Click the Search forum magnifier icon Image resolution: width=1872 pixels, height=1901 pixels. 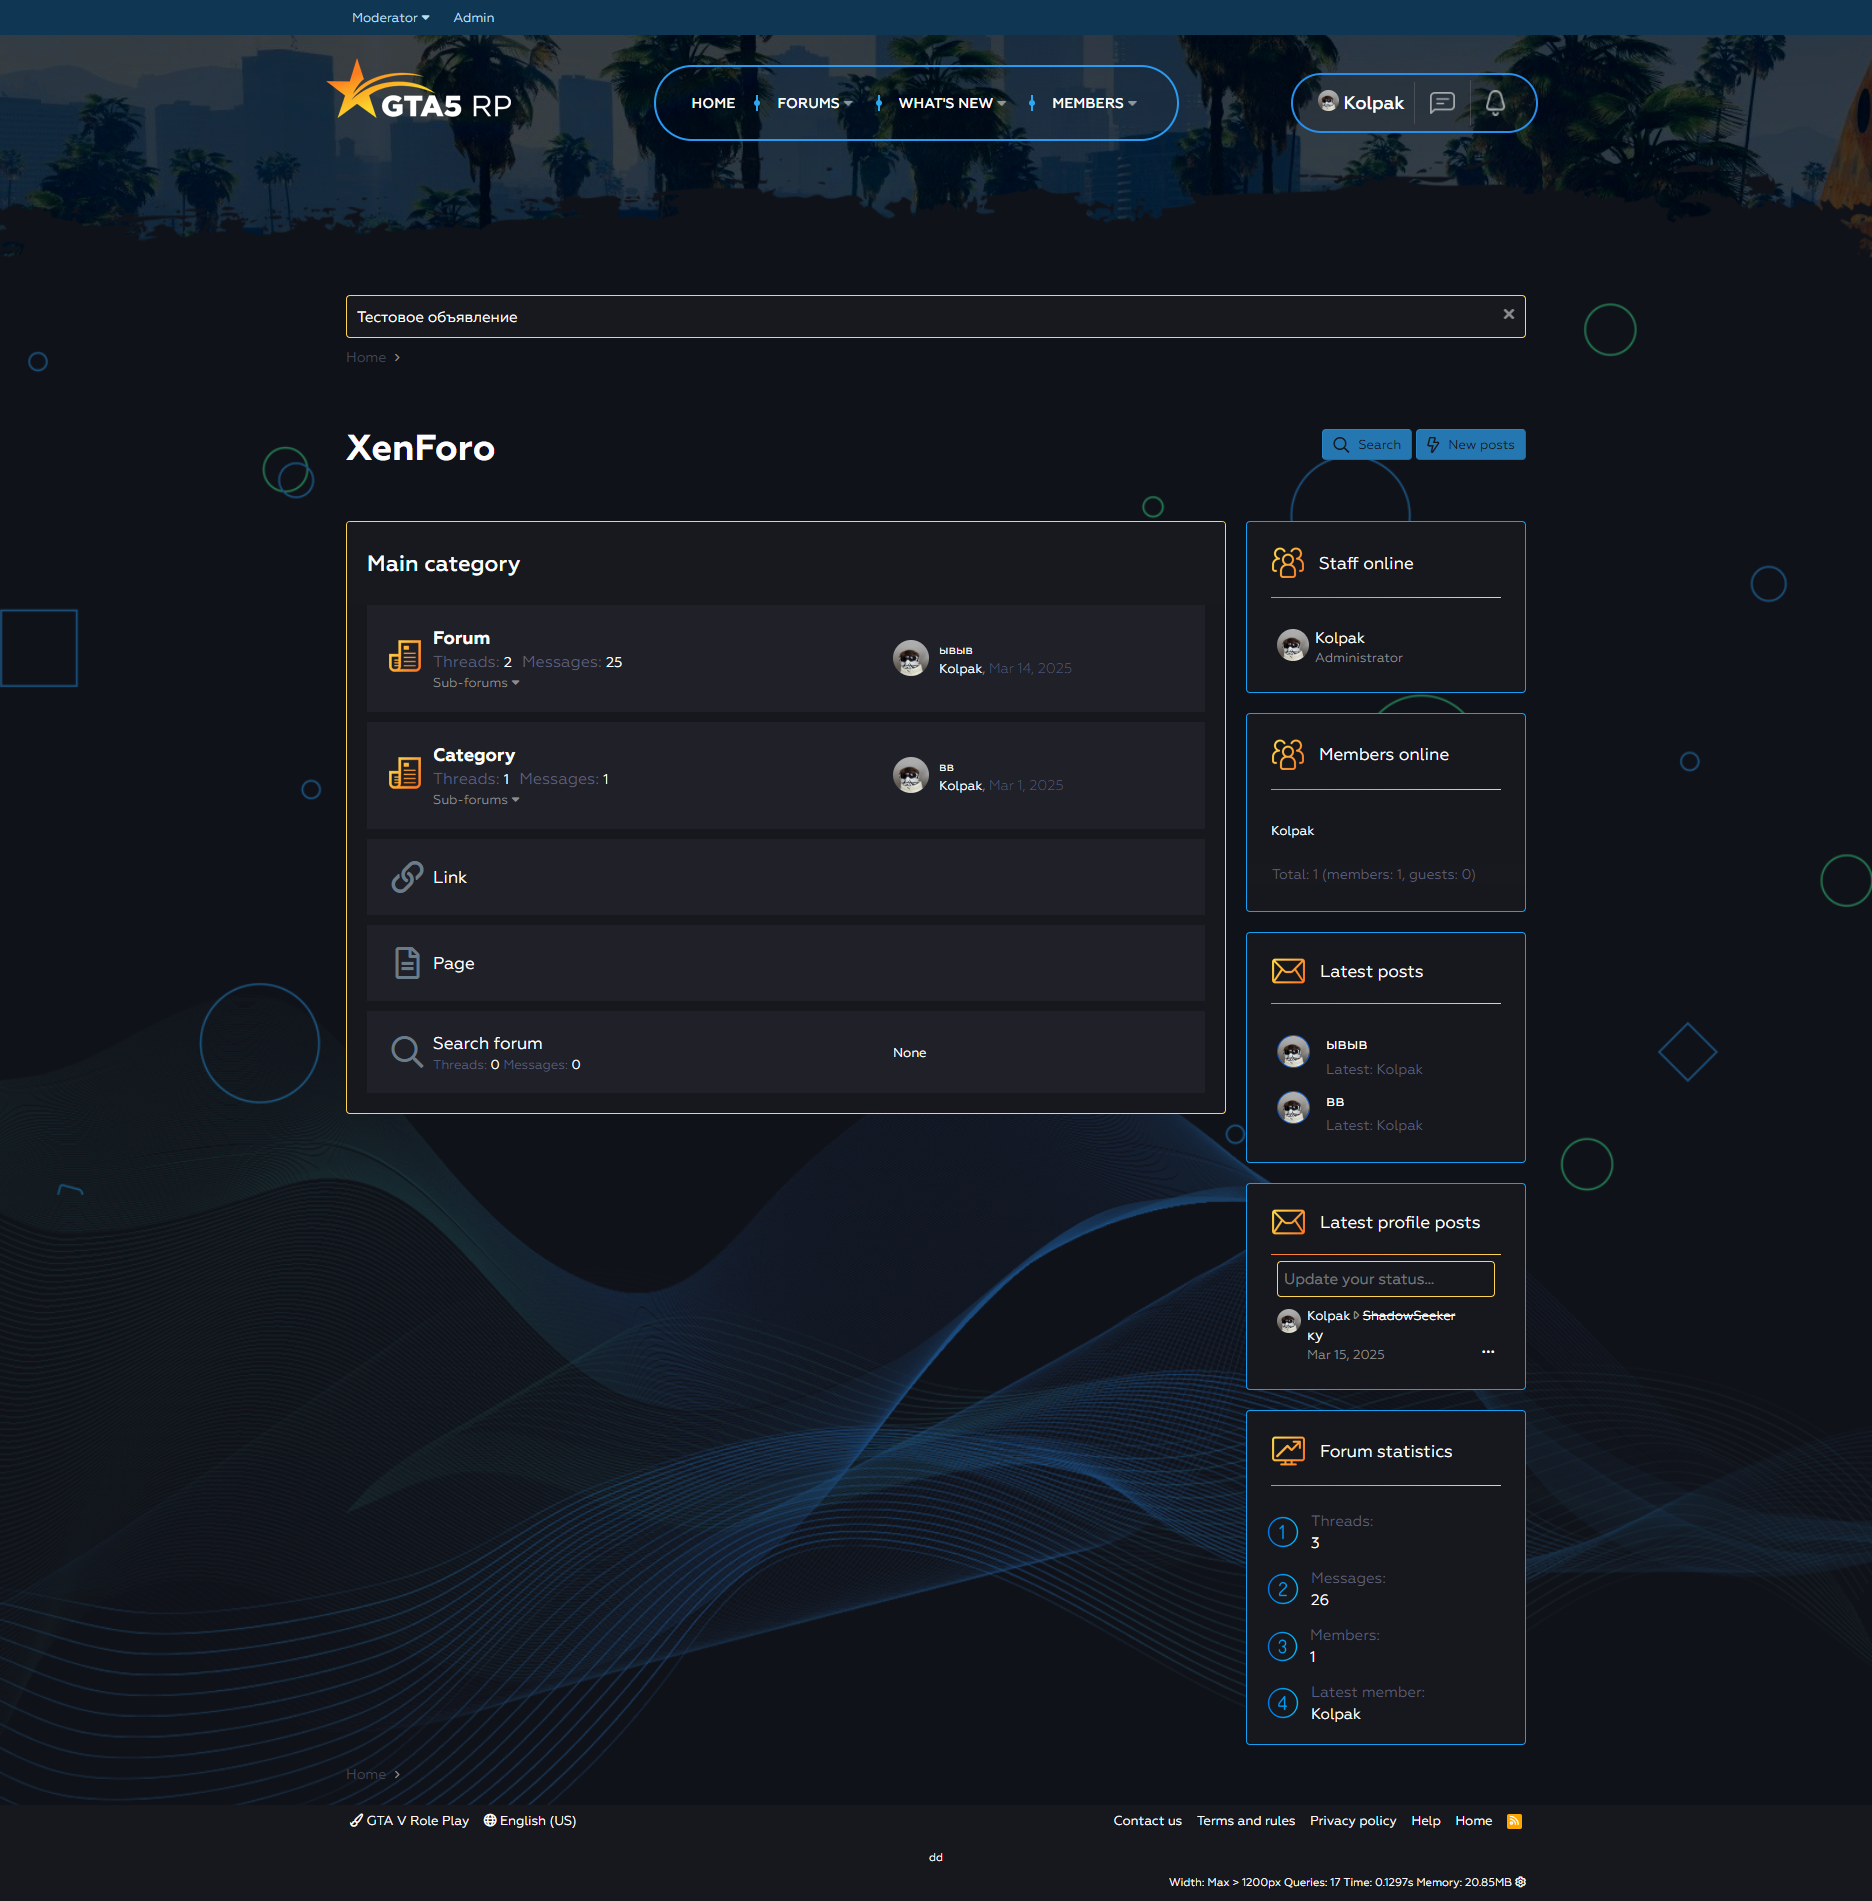click(x=406, y=1052)
